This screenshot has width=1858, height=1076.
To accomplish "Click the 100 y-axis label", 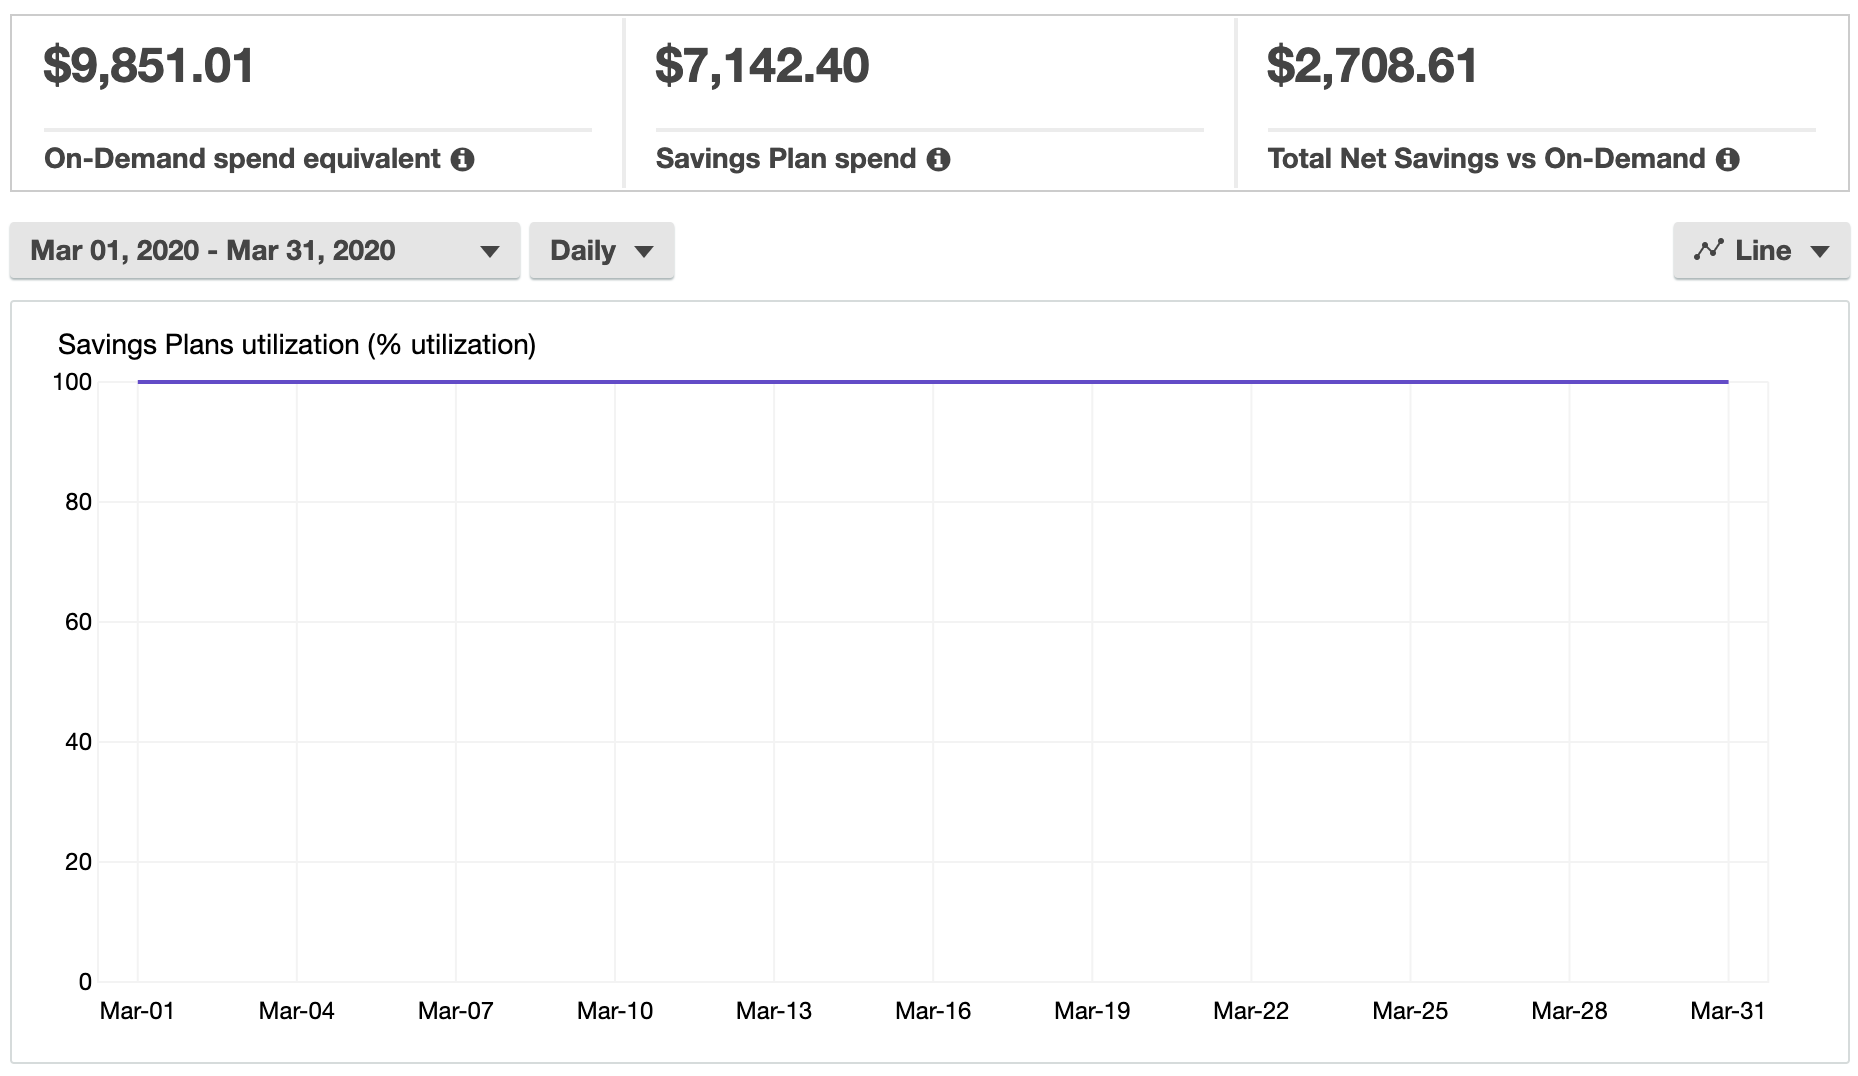I will pos(72,382).
